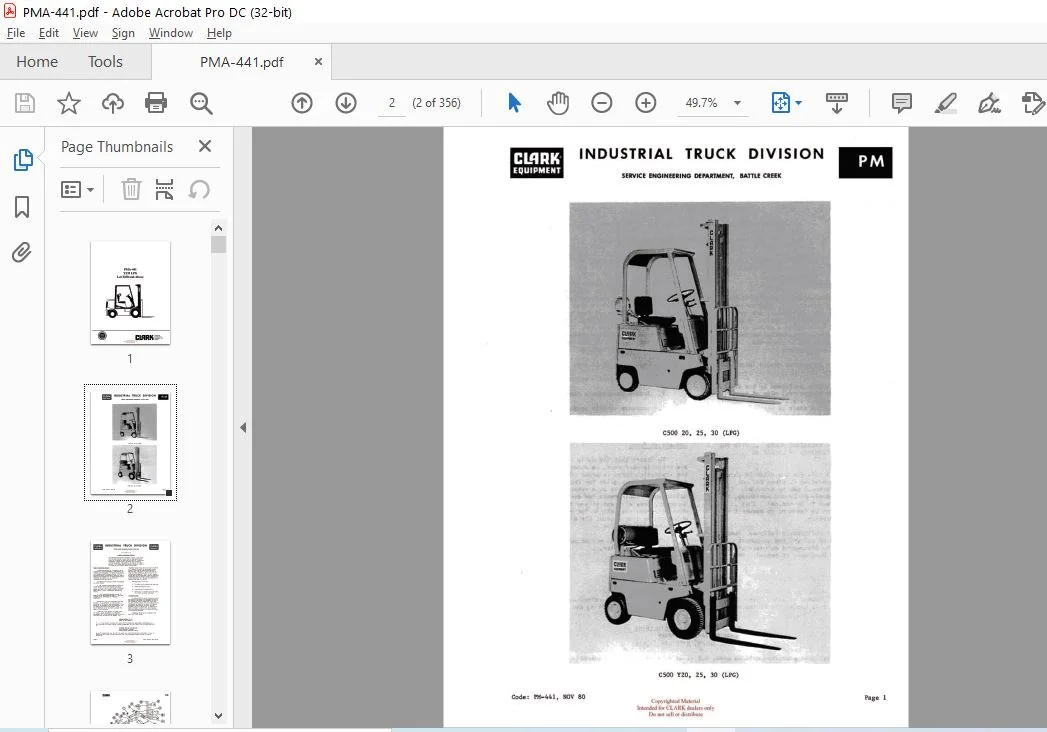Open the Attachments paperclip panel

(21, 252)
